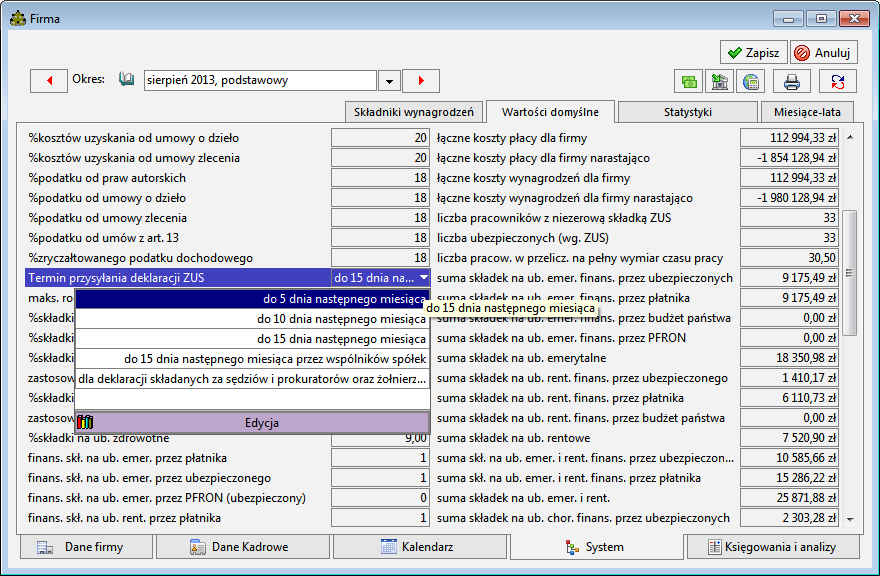Switch to the Miesiące-lata tab
The image size is (880, 576).
pyautogui.click(x=807, y=112)
